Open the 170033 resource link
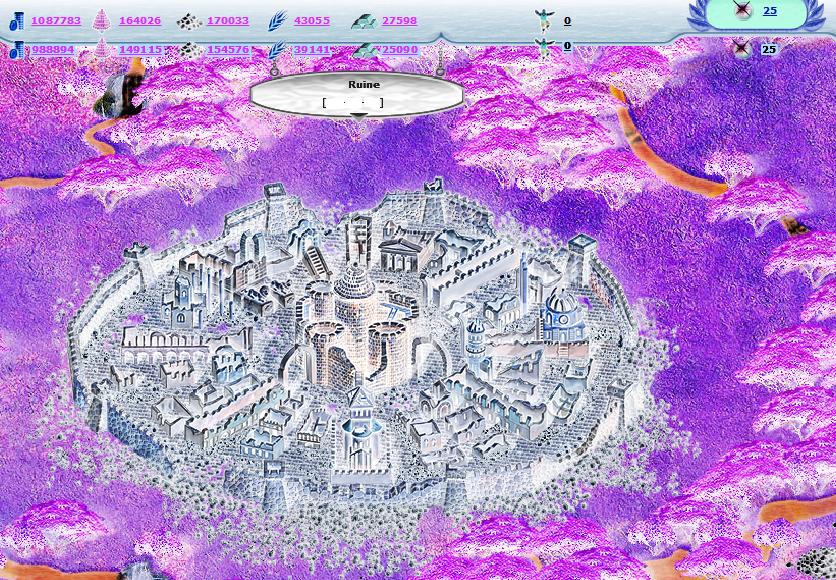Image resolution: width=836 pixels, height=580 pixels. pyautogui.click(x=228, y=21)
